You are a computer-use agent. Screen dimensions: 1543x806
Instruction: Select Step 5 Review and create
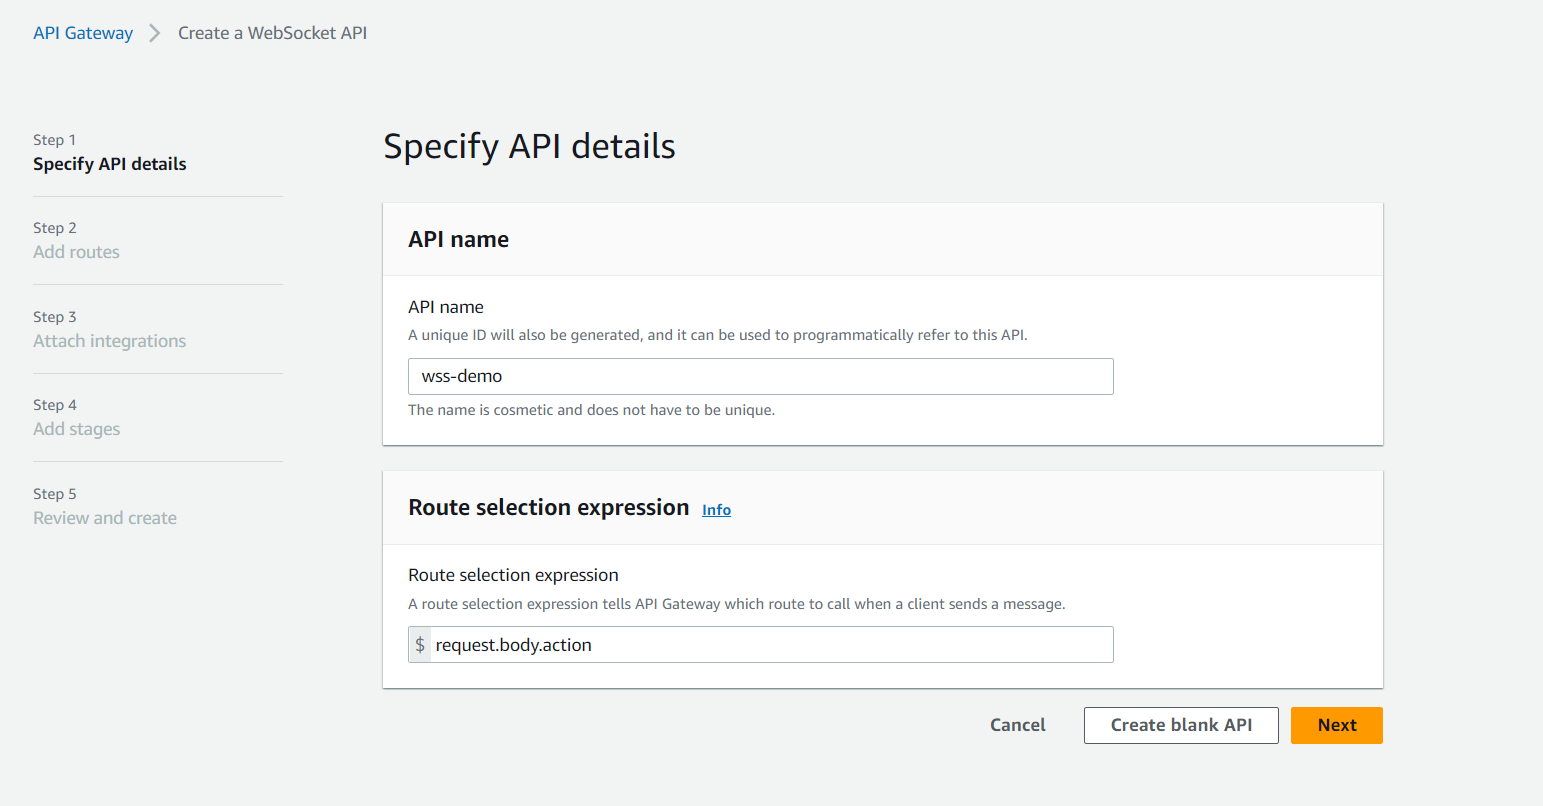pyautogui.click(x=105, y=518)
